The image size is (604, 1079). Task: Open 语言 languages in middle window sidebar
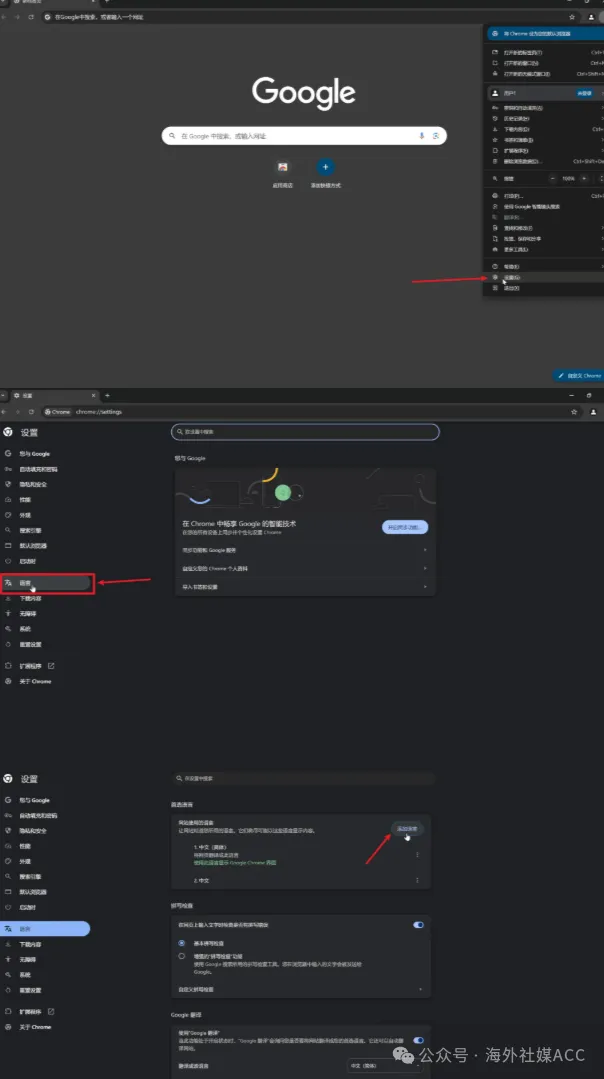45,583
